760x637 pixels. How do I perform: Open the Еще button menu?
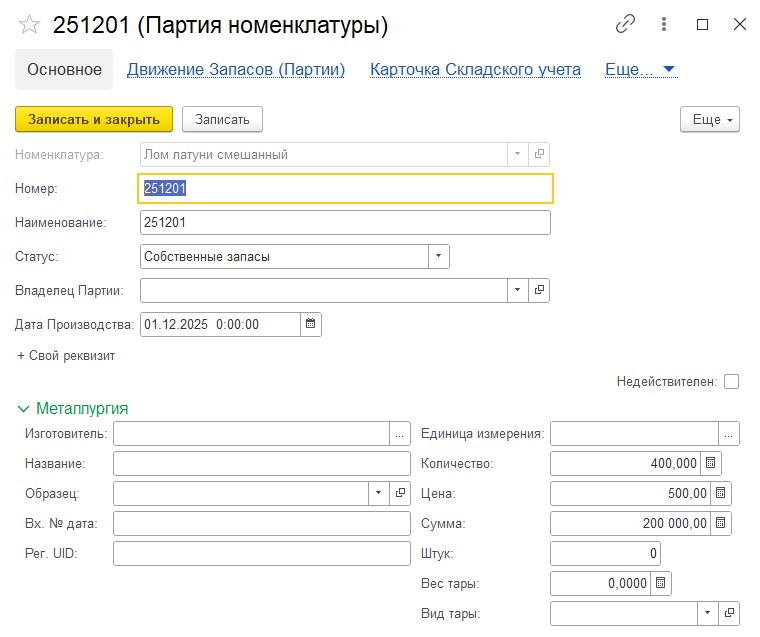(709, 120)
